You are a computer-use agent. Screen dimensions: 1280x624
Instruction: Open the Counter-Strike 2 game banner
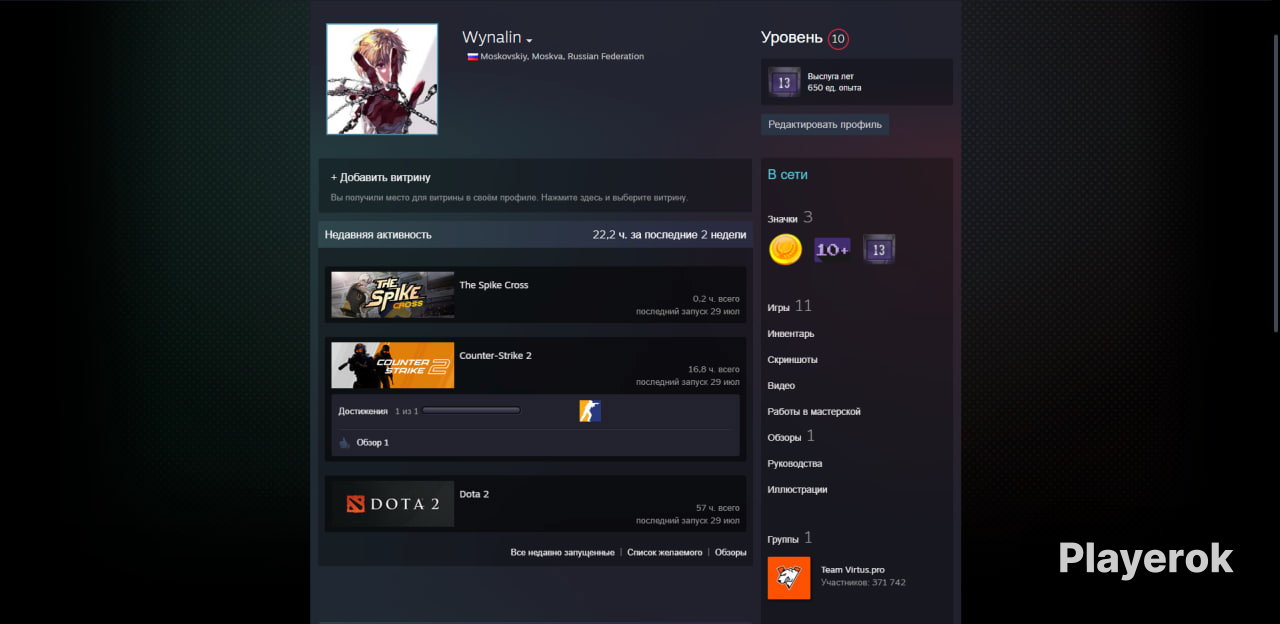pyautogui.click(x=393, y=365)
